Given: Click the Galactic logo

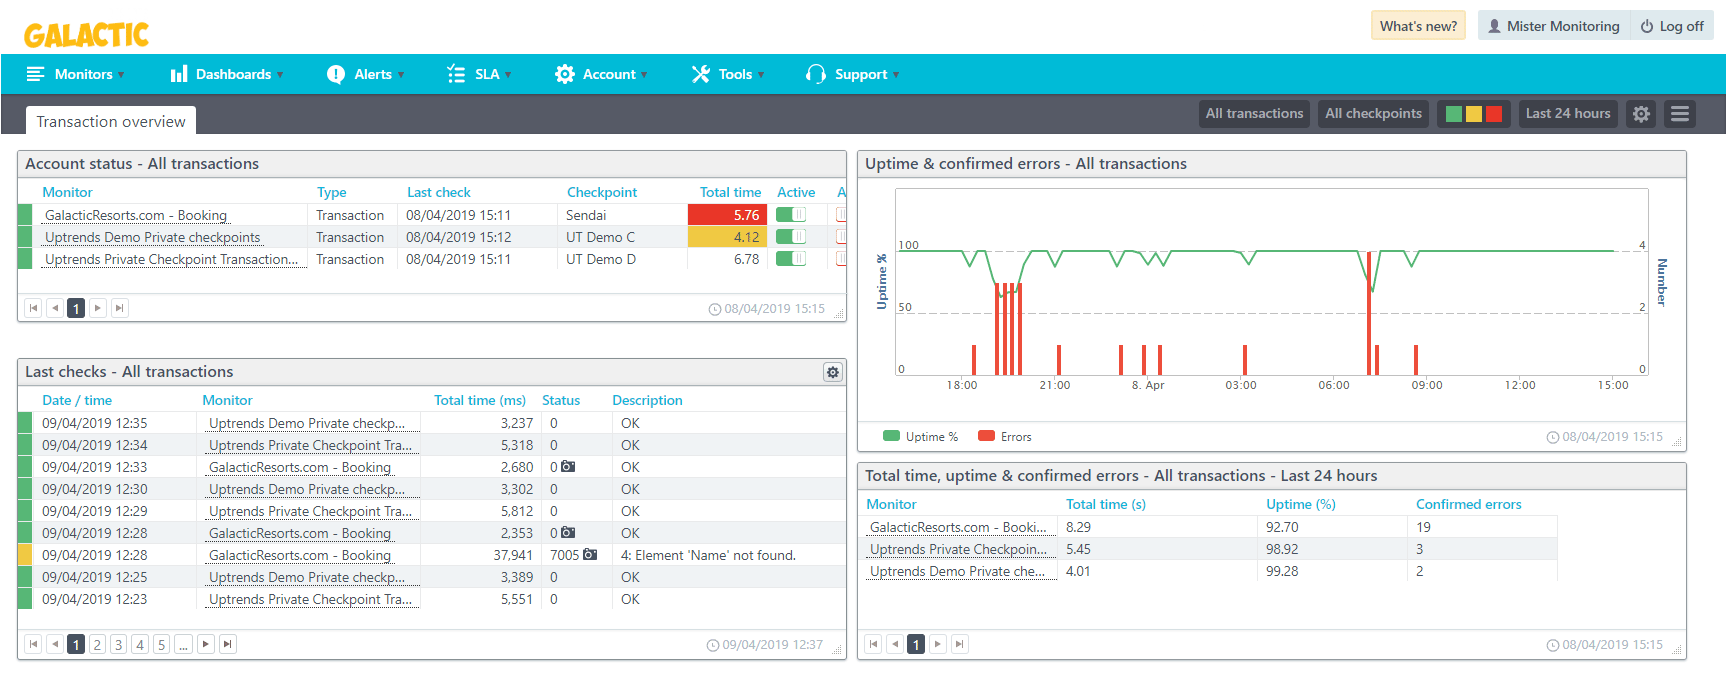Looking at the screenshot, I should tap(86, 35).
